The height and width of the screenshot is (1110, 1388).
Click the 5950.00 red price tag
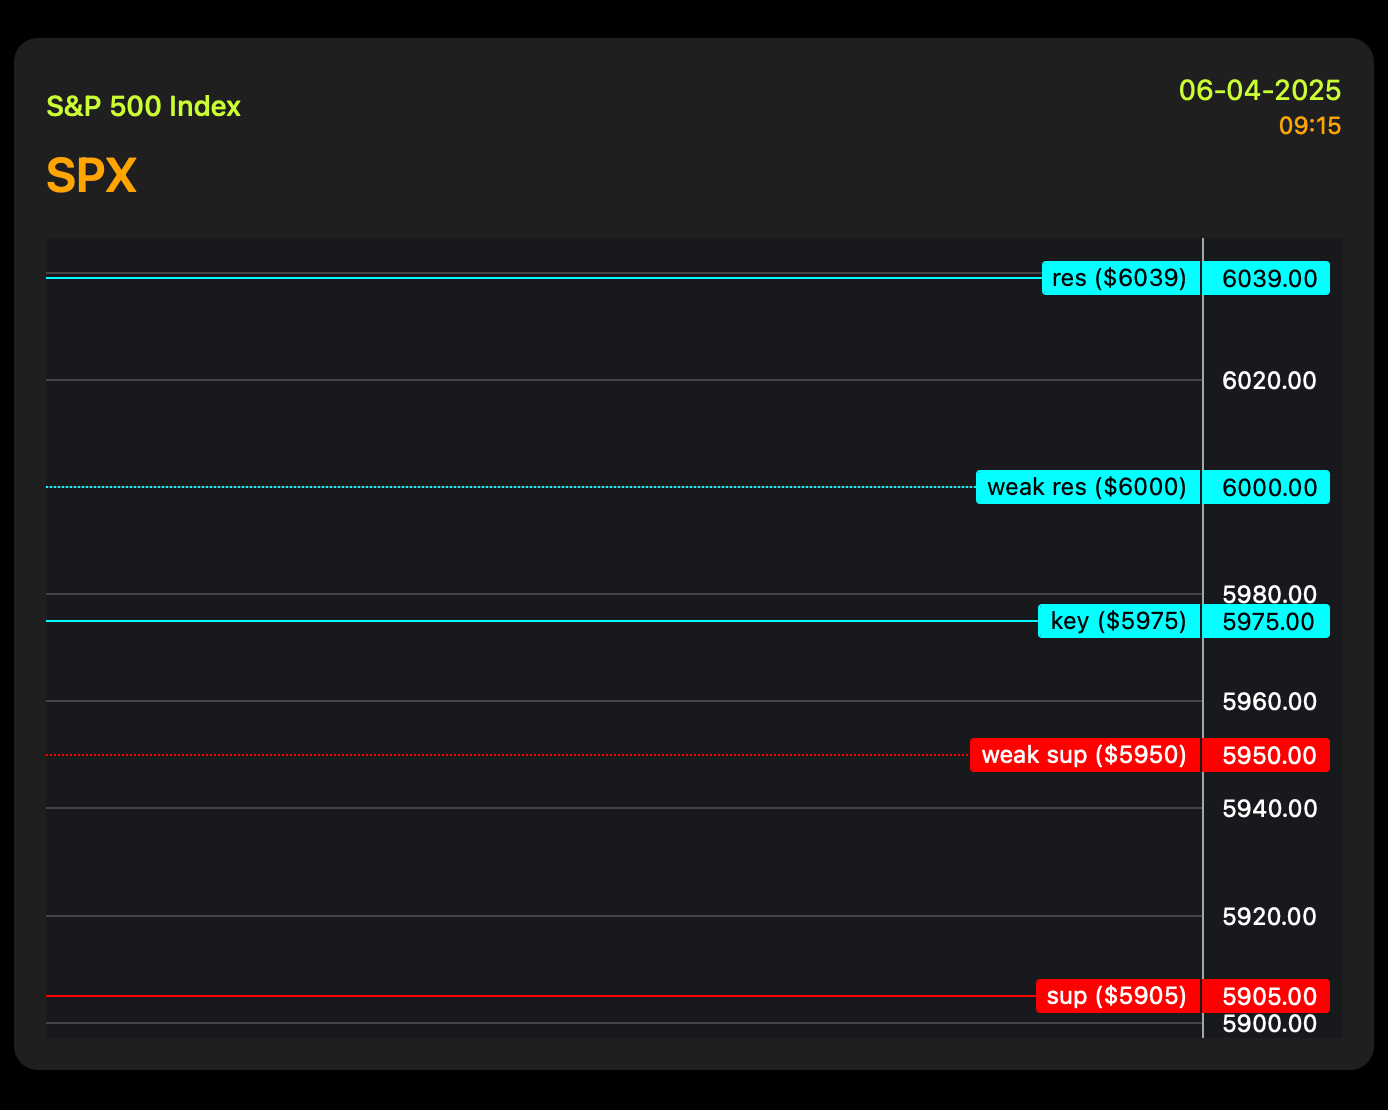coord(1267,755)
